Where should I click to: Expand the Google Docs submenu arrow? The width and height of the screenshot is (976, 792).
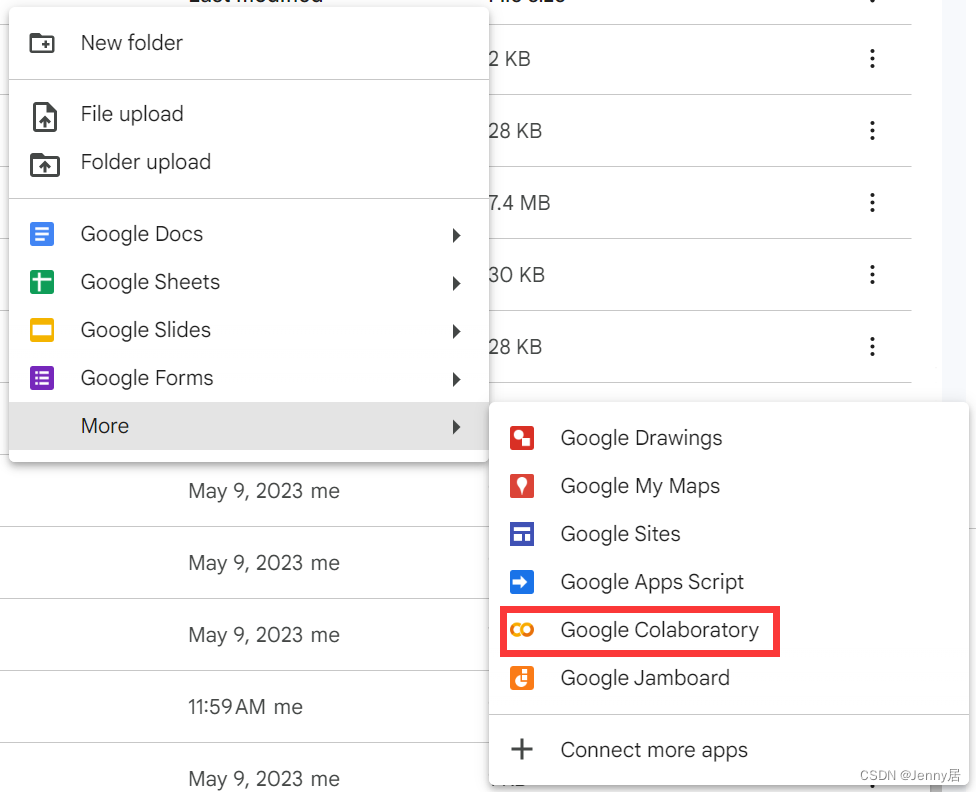click(x=456, y=235)
